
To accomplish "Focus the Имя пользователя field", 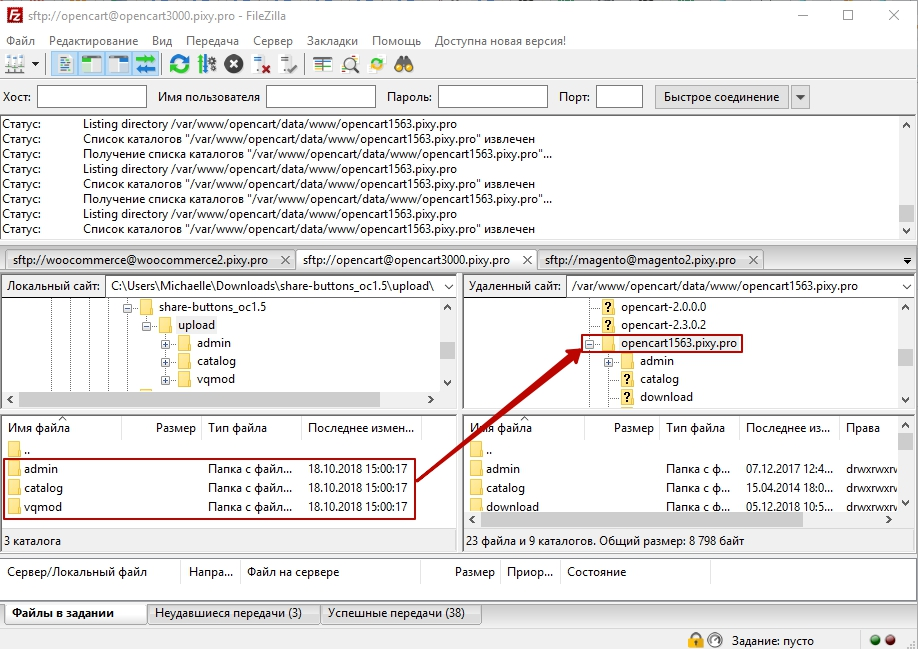I will click(321, 97).
